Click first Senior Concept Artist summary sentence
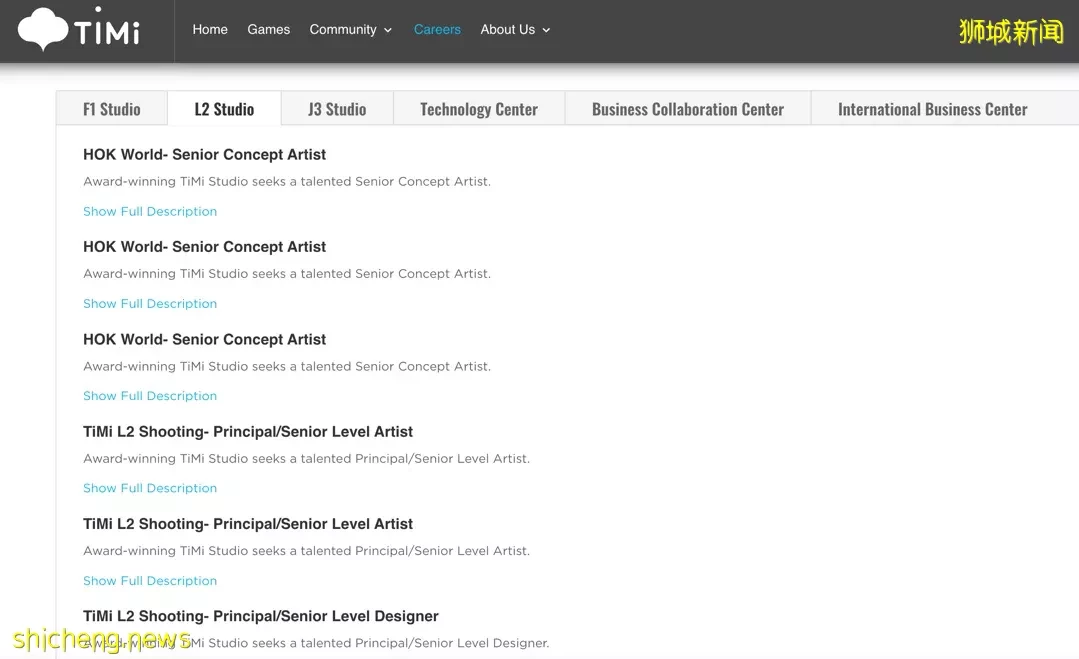The width and height of the screenshot is (1079, 659). pos(287,182)
